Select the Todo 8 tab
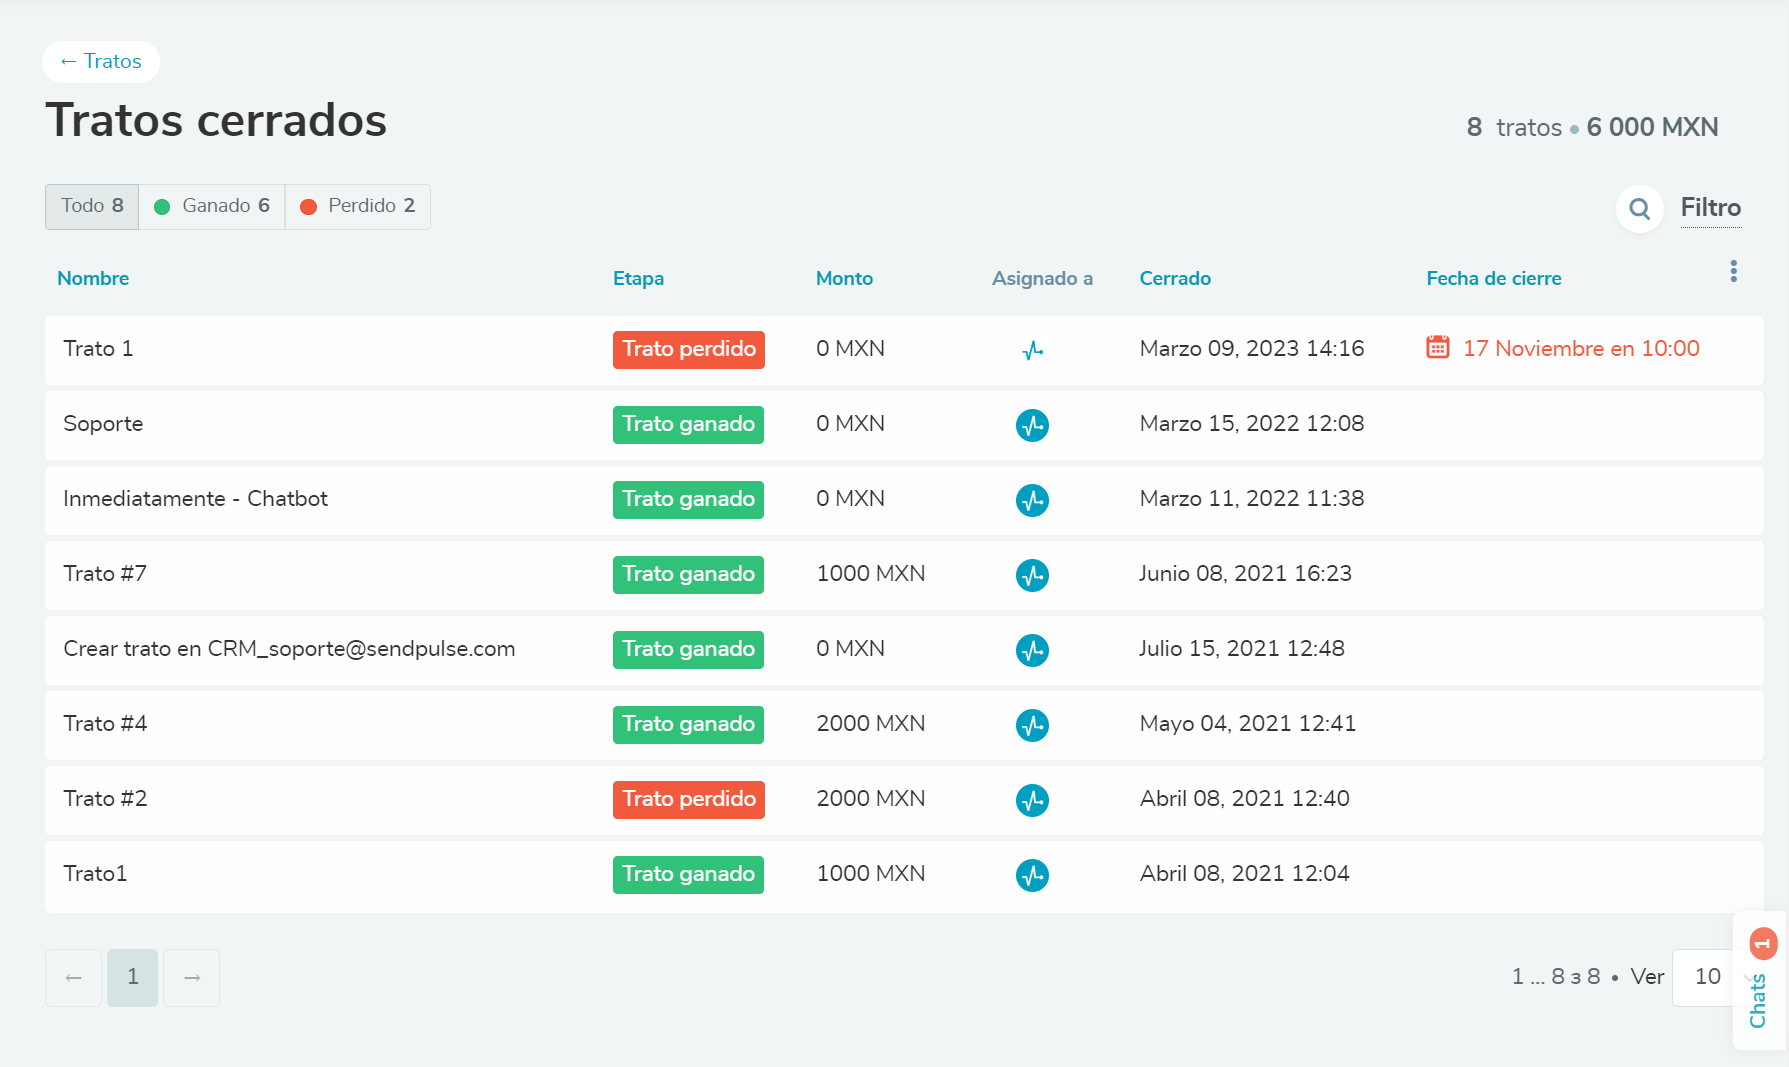 (x=92, y=206)
